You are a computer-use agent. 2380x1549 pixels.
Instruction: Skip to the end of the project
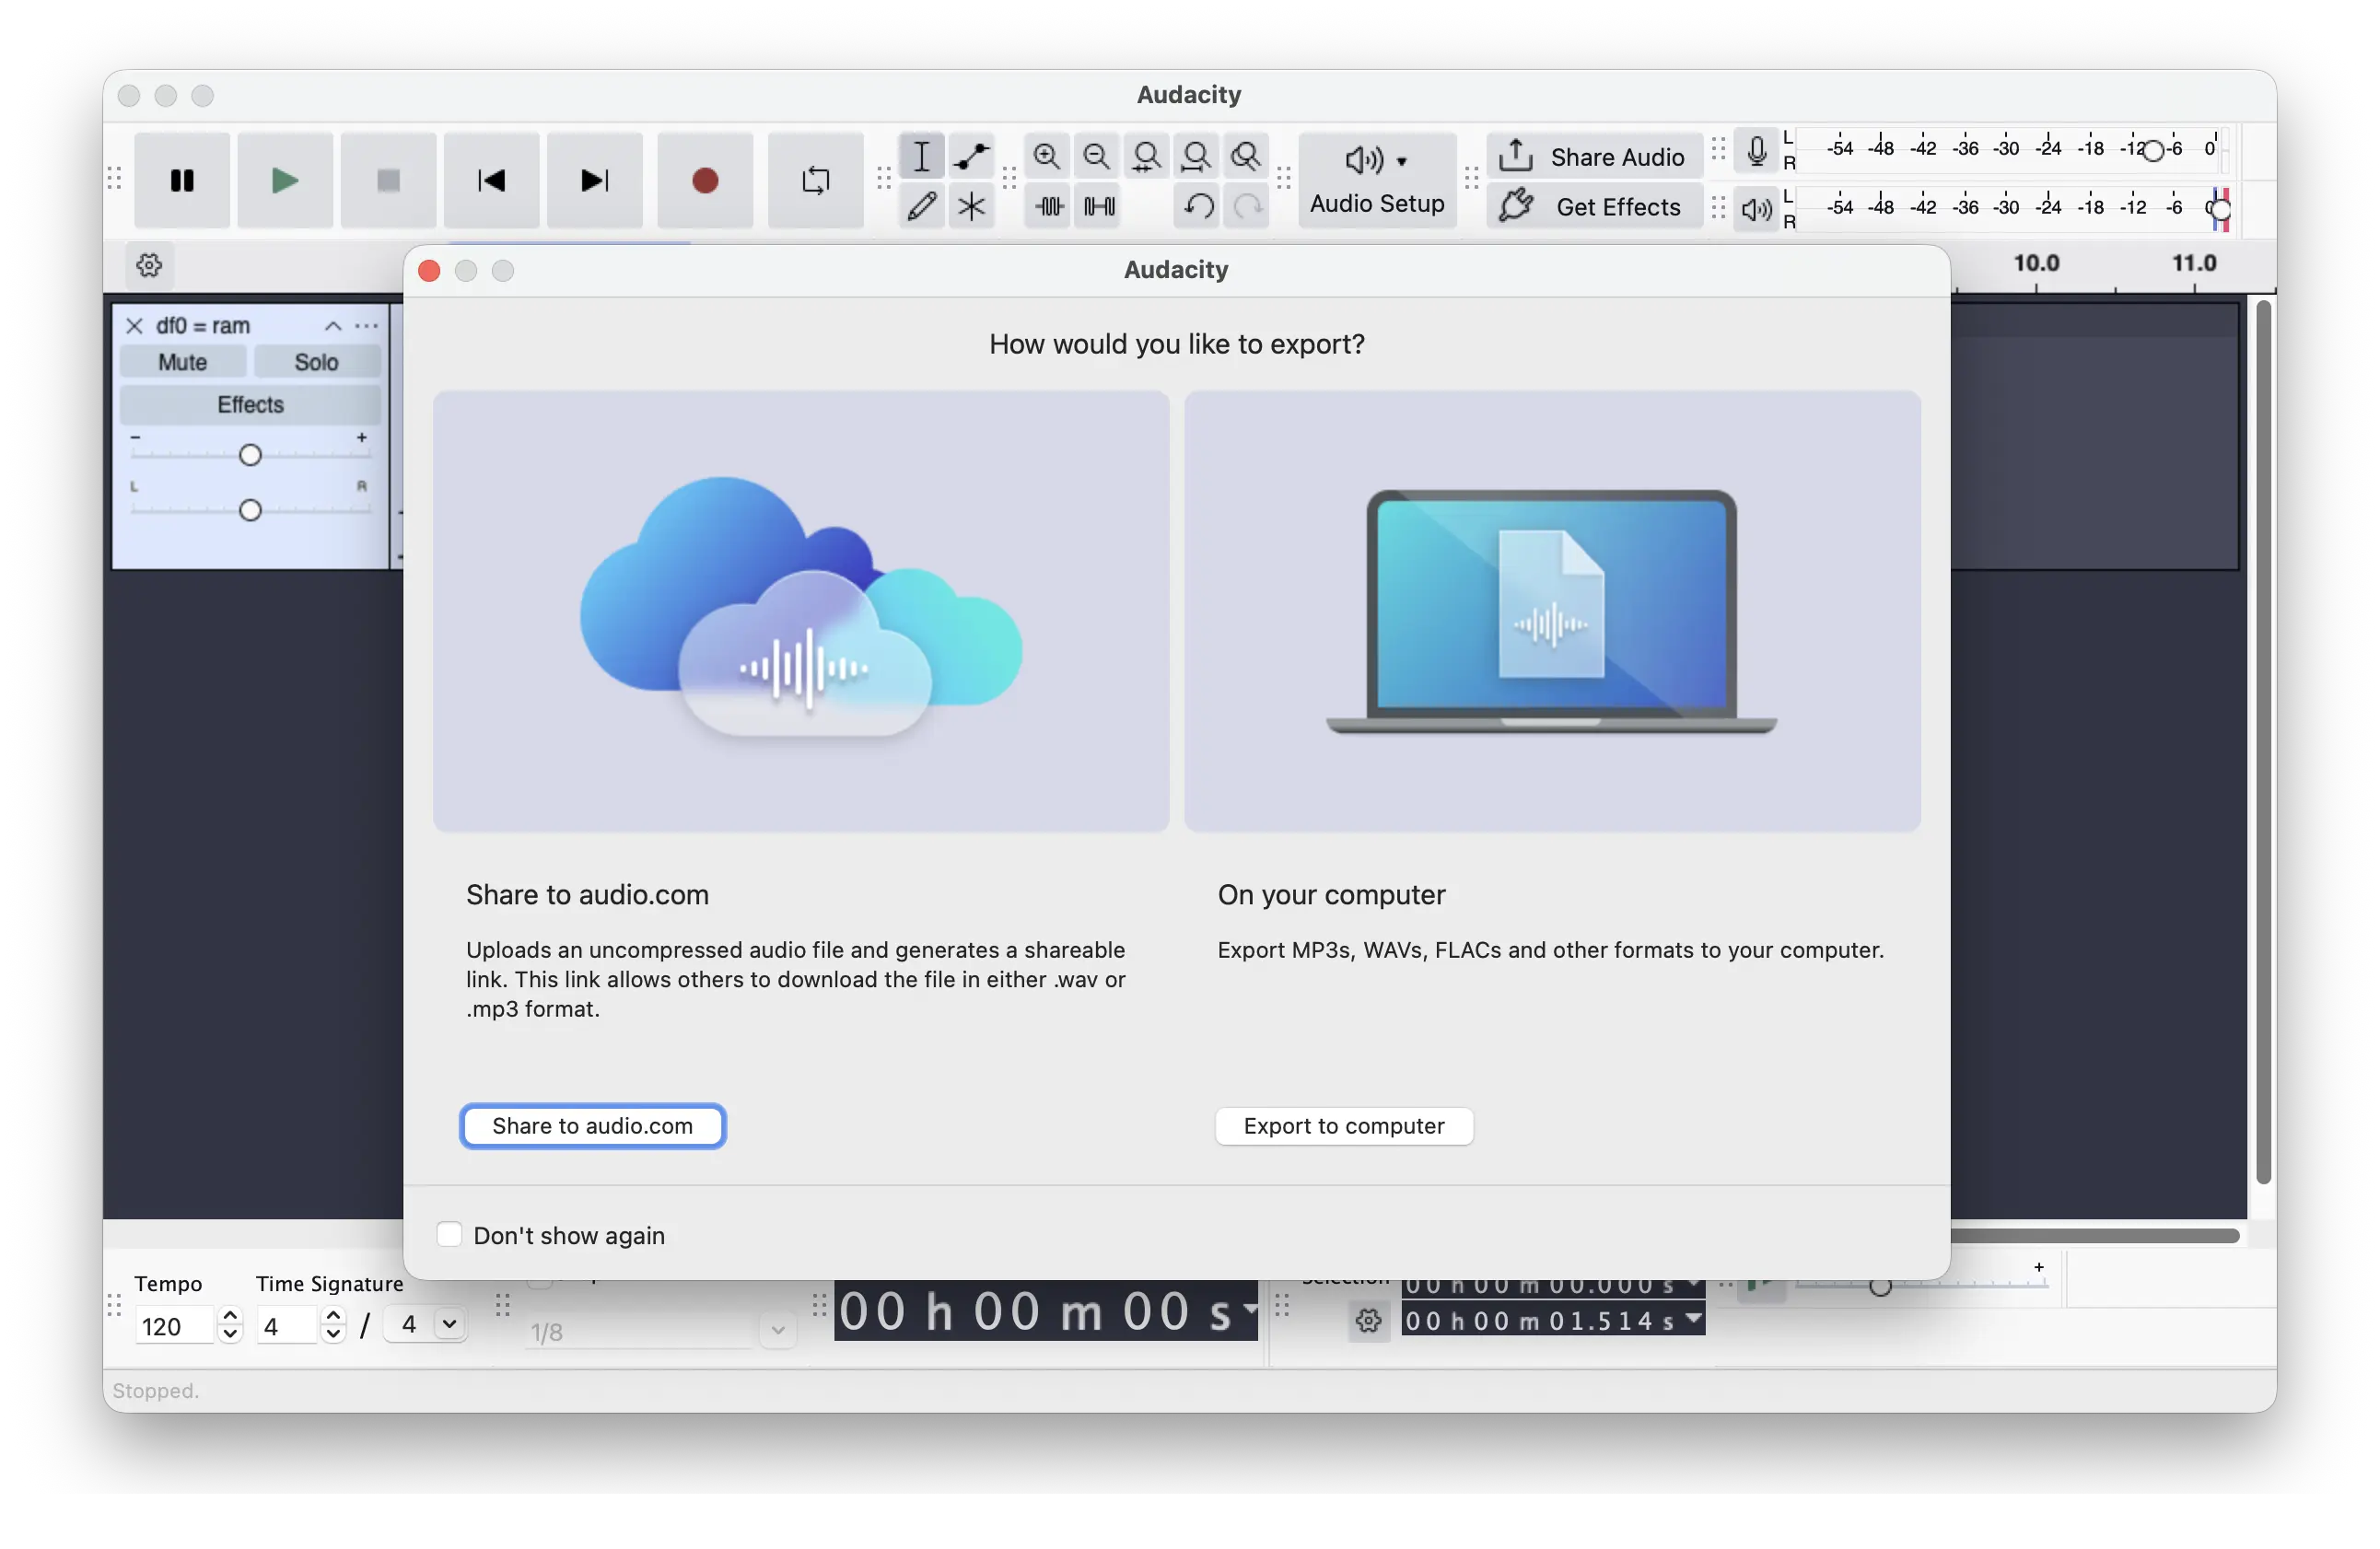click(x=594, y=180)
